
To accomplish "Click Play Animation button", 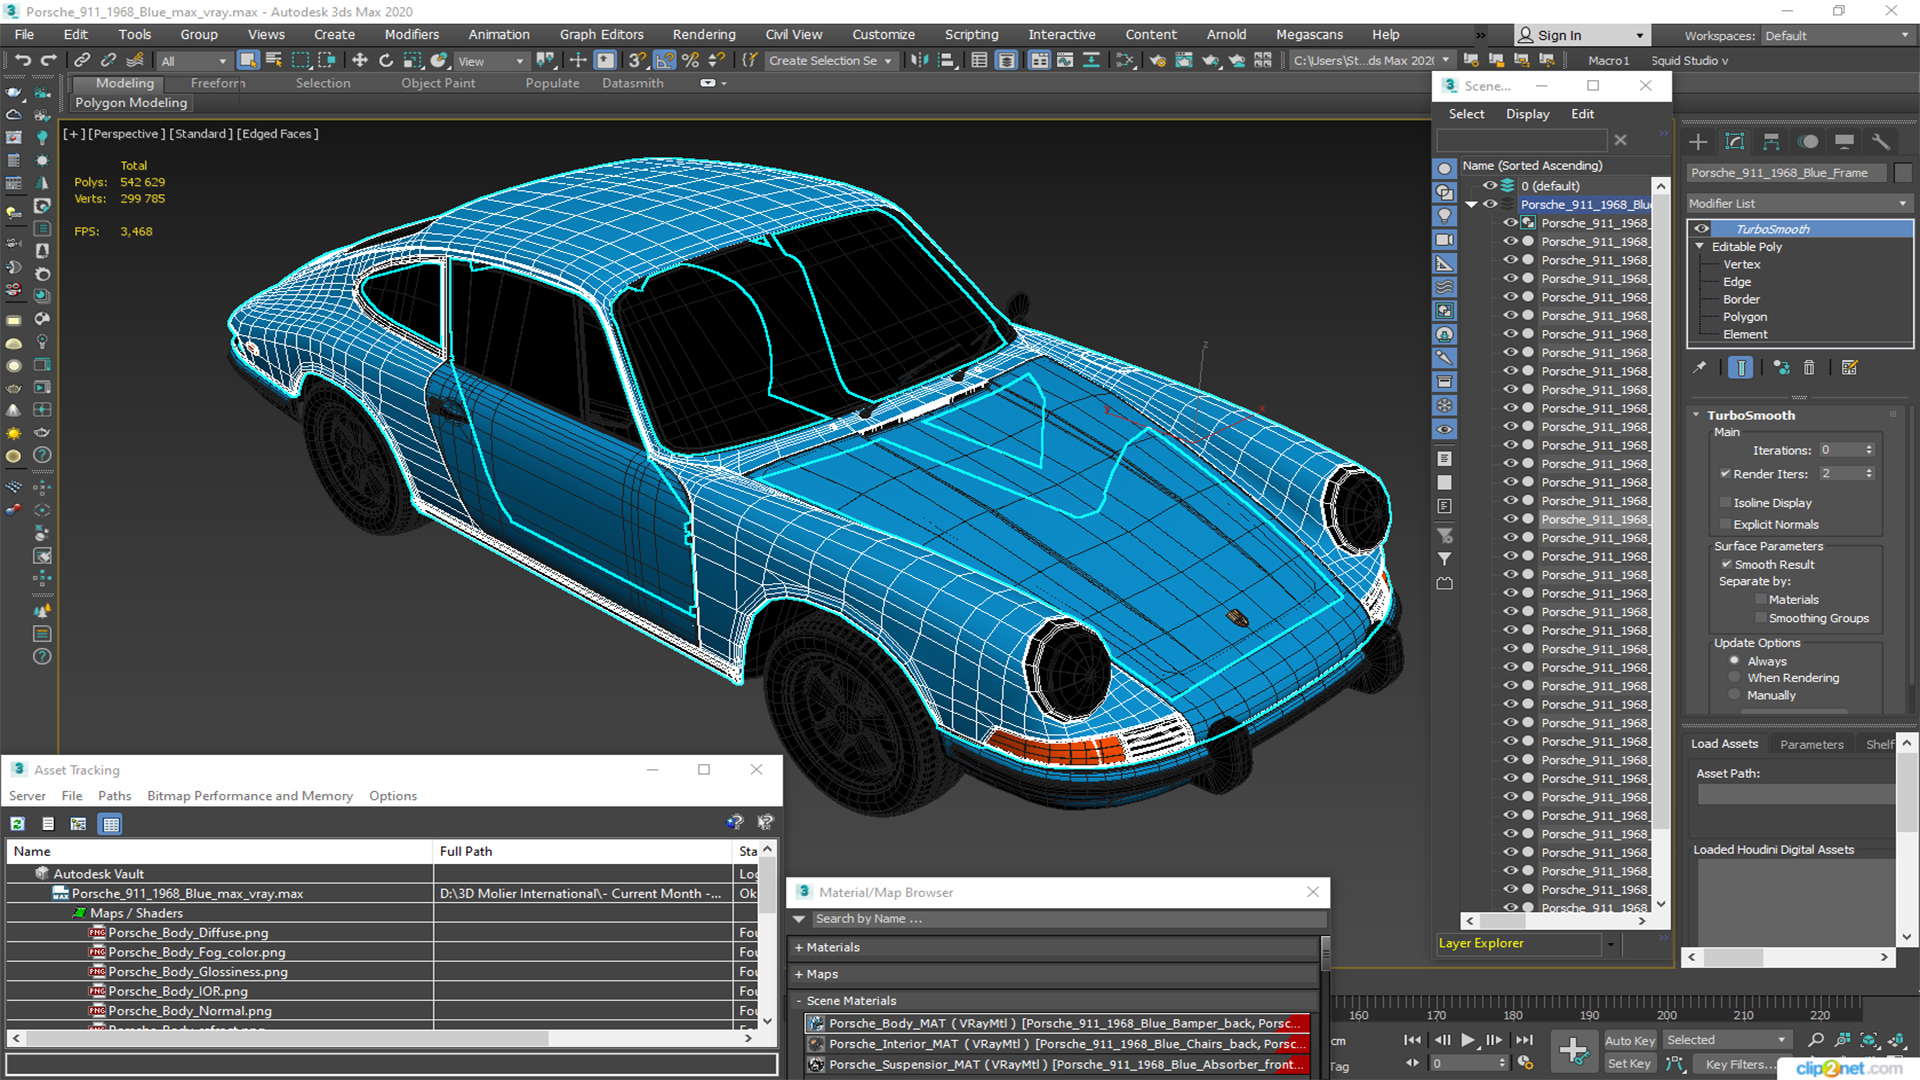I will [1467, 1040].
